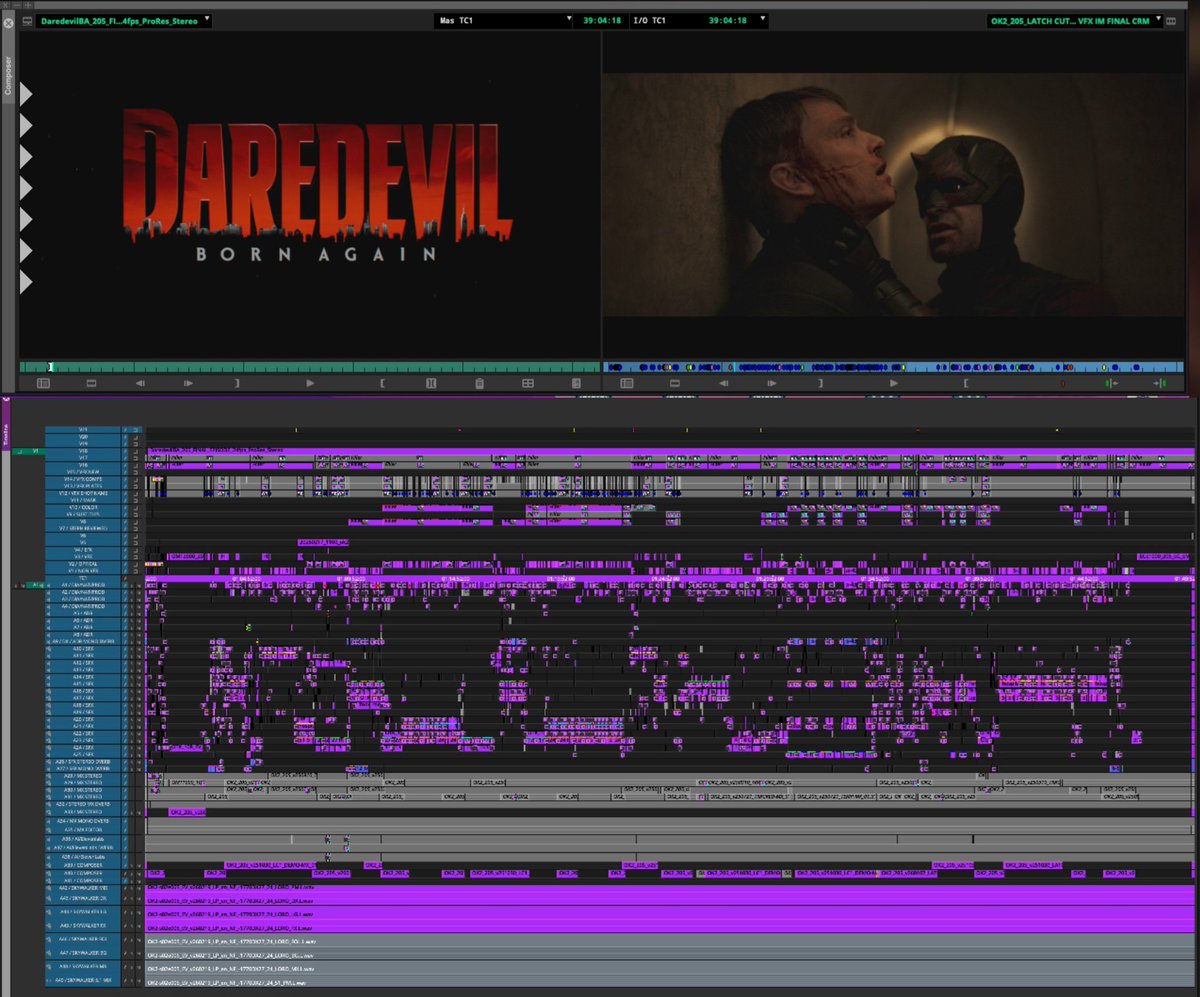
Task: Click speaker icon on A49 SKYWALKER 5.1 MIX
Action: point(49,980)
